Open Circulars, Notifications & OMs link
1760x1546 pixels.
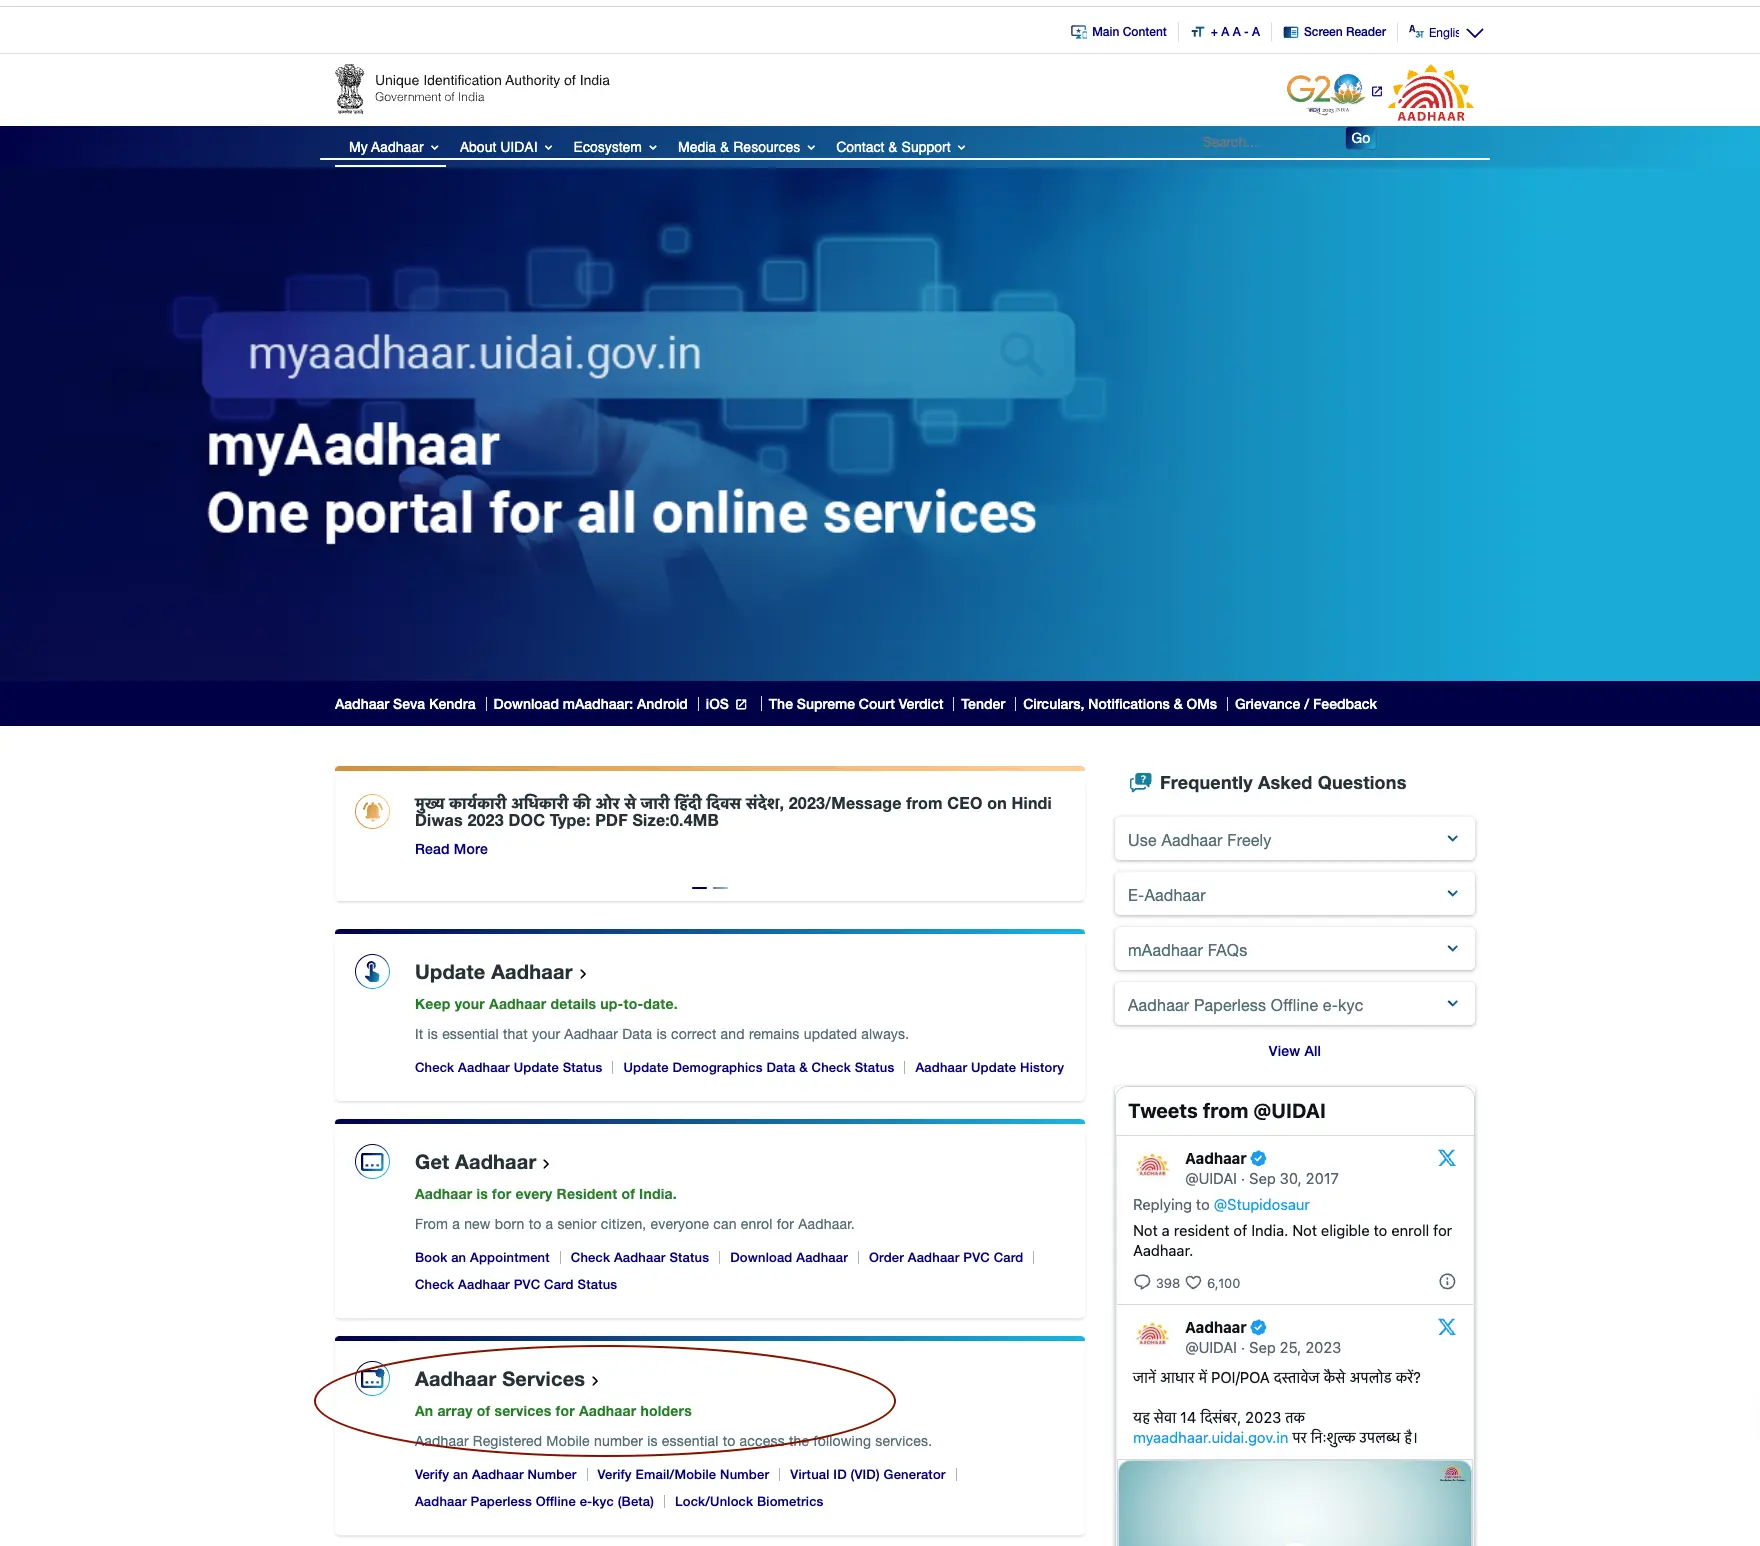[1120, 704]
